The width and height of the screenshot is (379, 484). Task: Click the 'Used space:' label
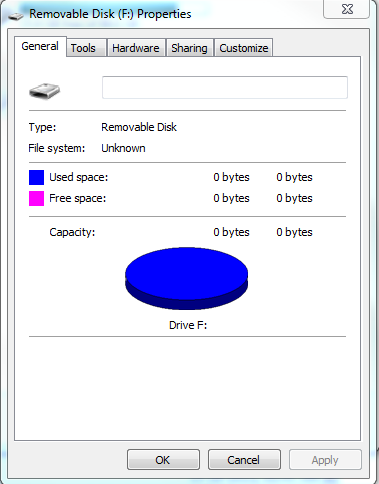(x=79, y=177)
